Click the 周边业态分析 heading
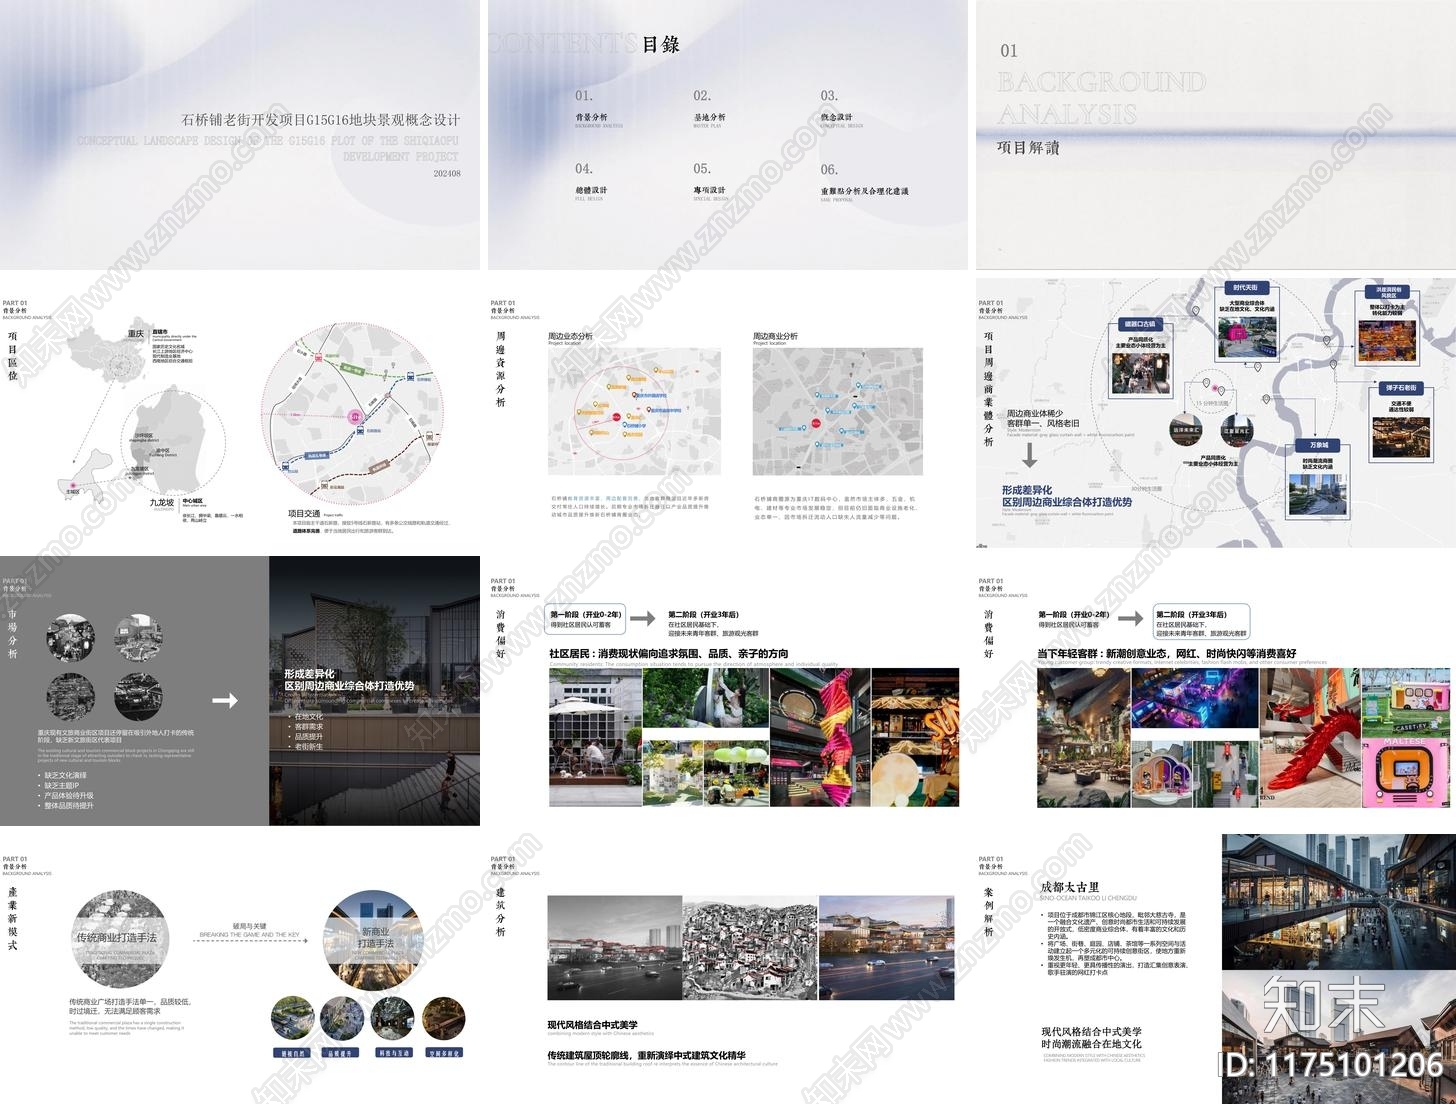This screenshot has height=1104, width=1456. [570, 336]
